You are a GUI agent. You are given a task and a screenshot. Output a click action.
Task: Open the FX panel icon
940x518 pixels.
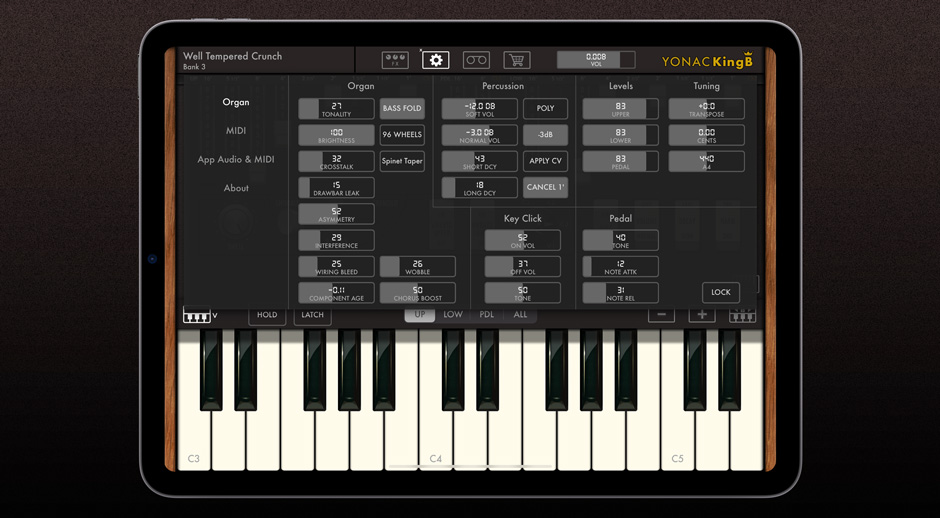click(395, 60)
